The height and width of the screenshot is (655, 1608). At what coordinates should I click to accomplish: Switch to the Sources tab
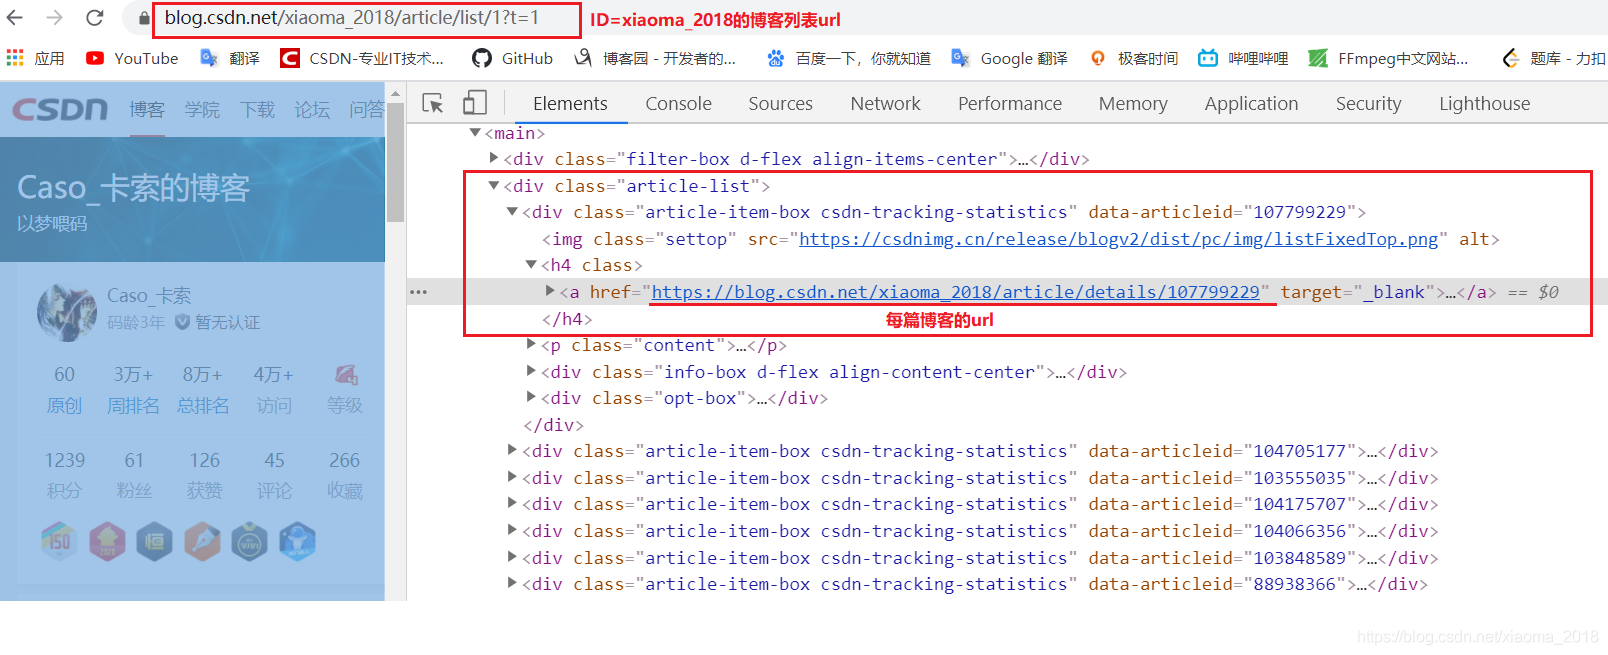point(780,103)
